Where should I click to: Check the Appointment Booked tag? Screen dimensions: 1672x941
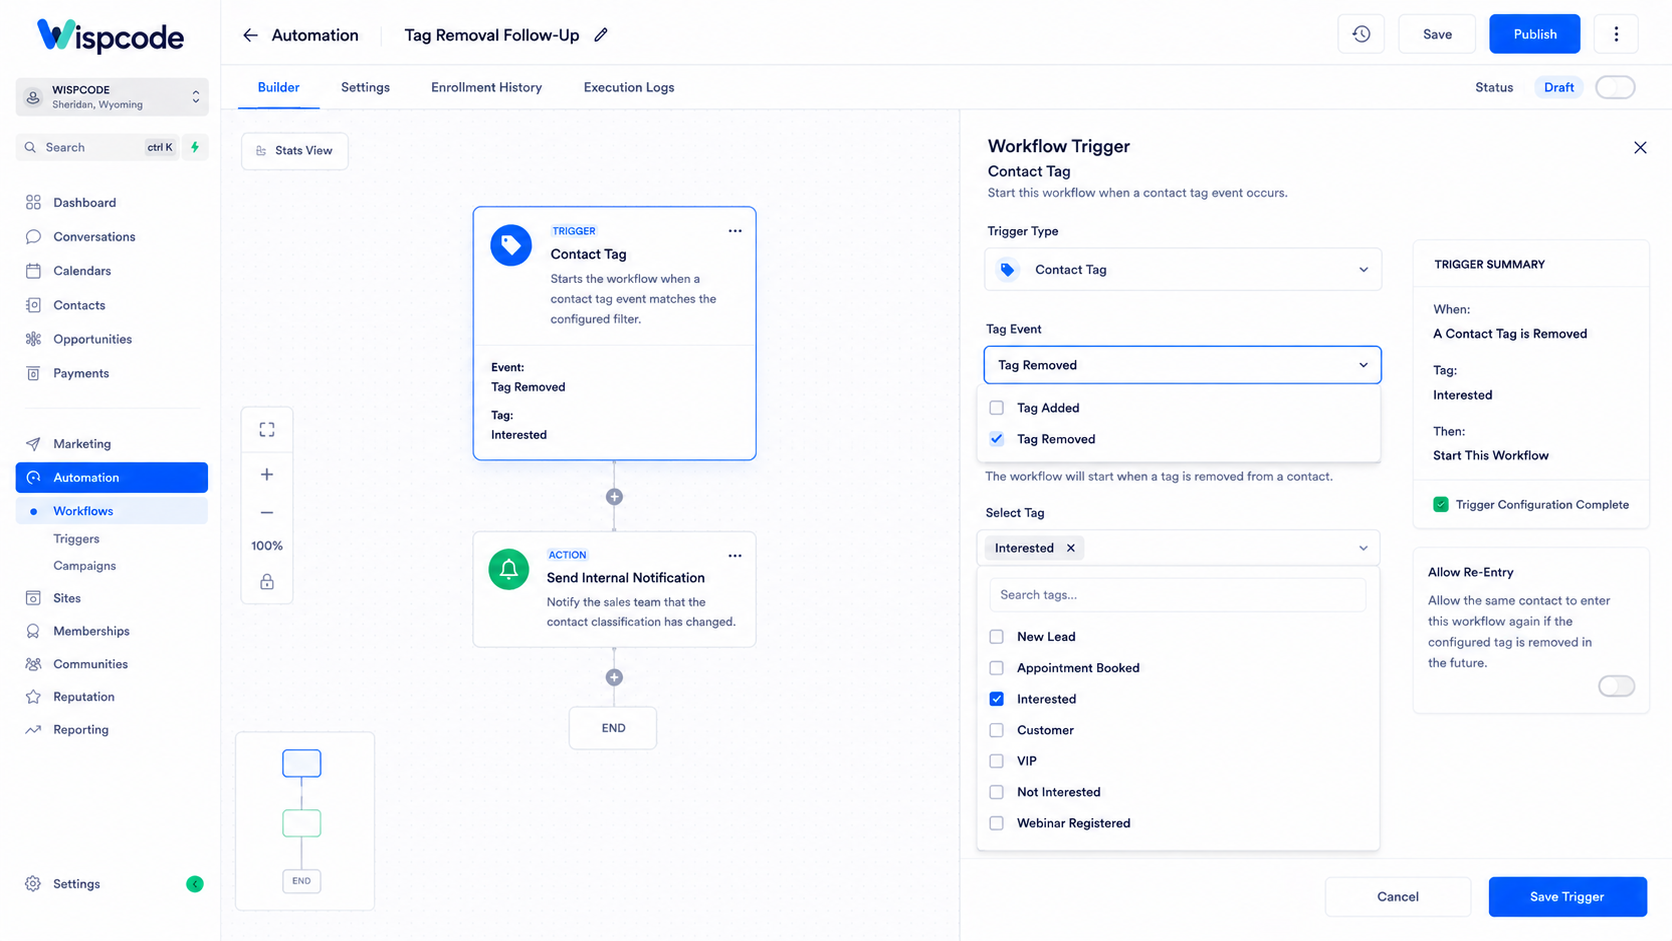[x=997, y=668]
